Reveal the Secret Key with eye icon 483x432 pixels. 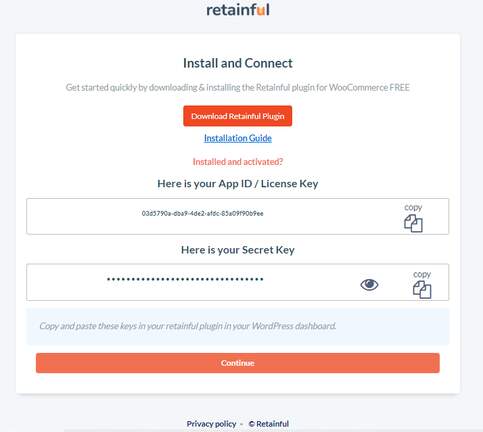(x=369, y=285)
